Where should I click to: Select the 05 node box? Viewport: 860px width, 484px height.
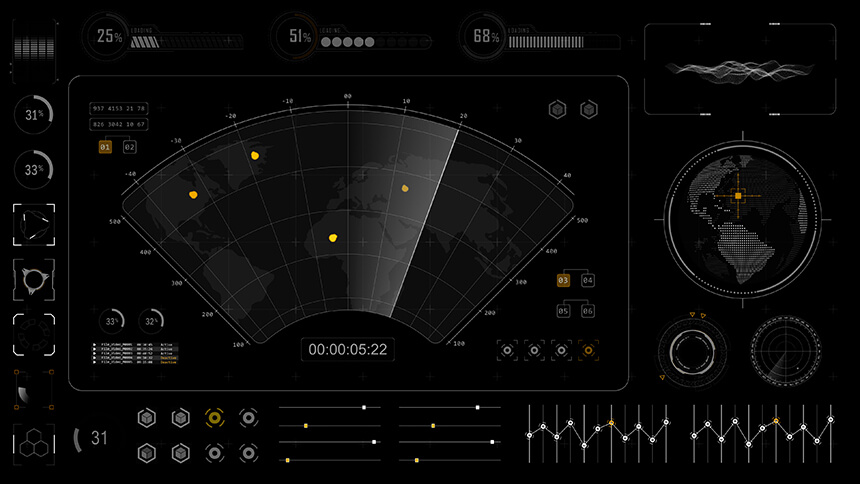click(563, 312)
